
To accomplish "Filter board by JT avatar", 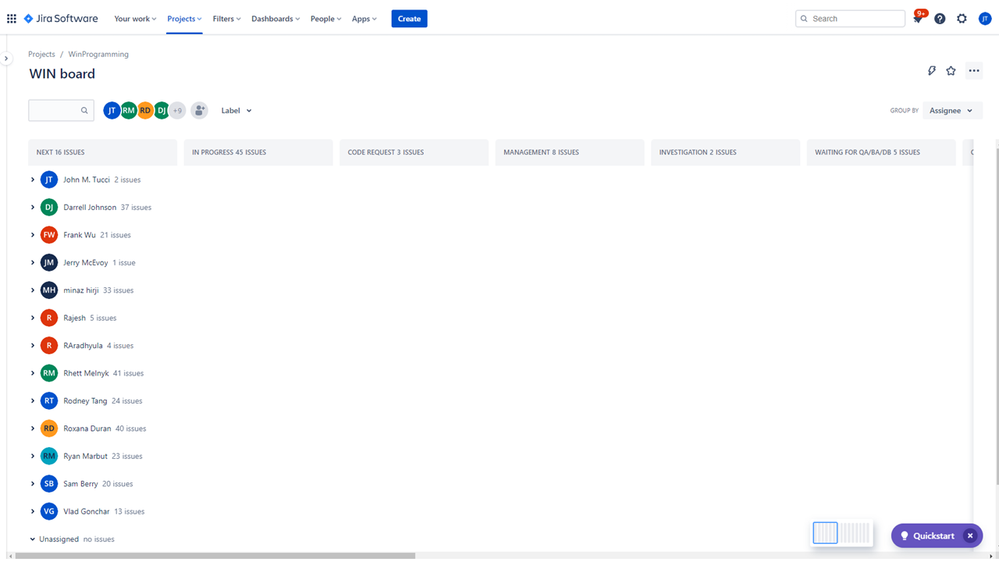I will pyautogui.click(x=111, y=110).
